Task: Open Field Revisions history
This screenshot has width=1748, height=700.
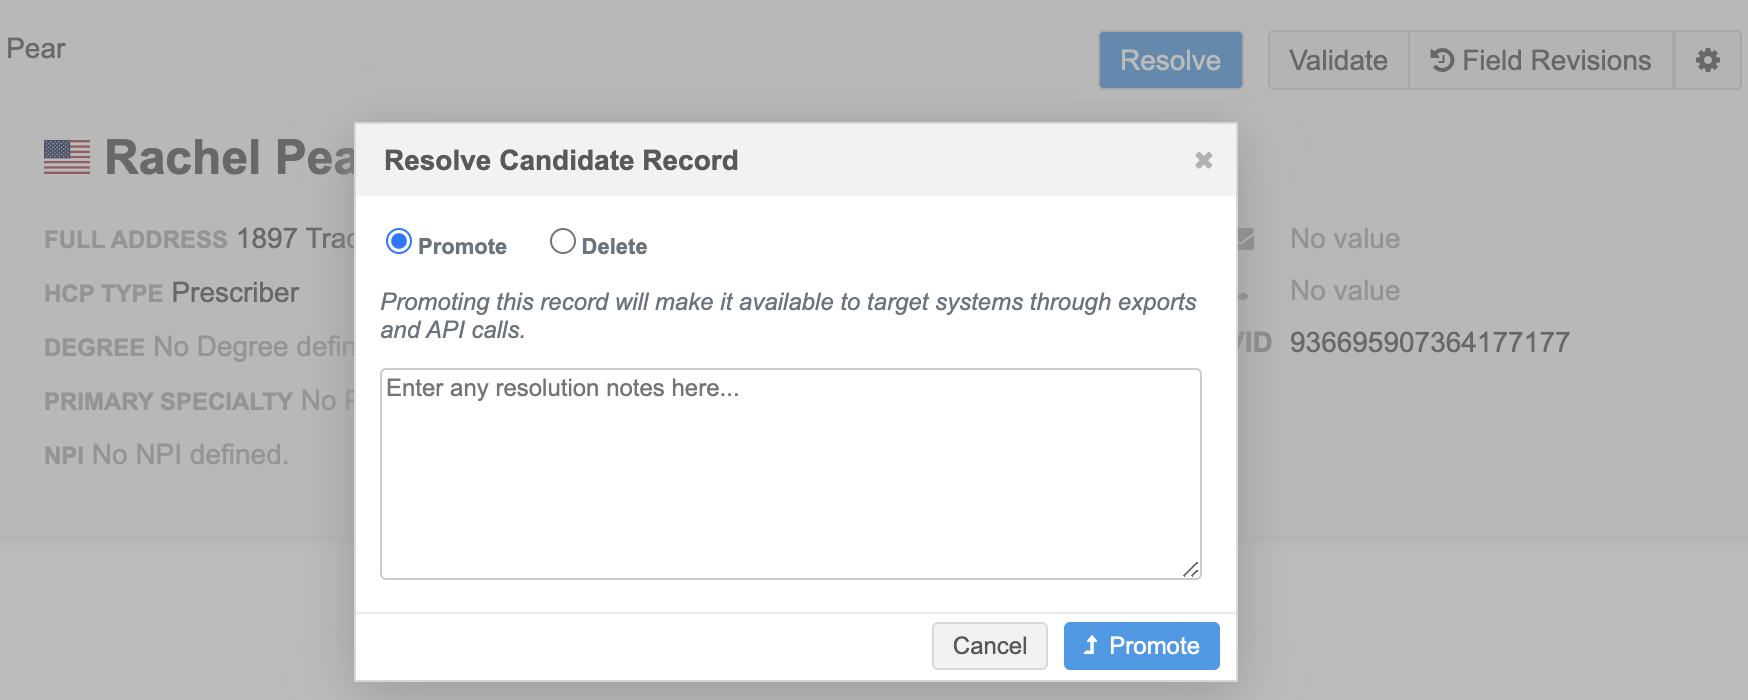Action: tap(1540, 60)
